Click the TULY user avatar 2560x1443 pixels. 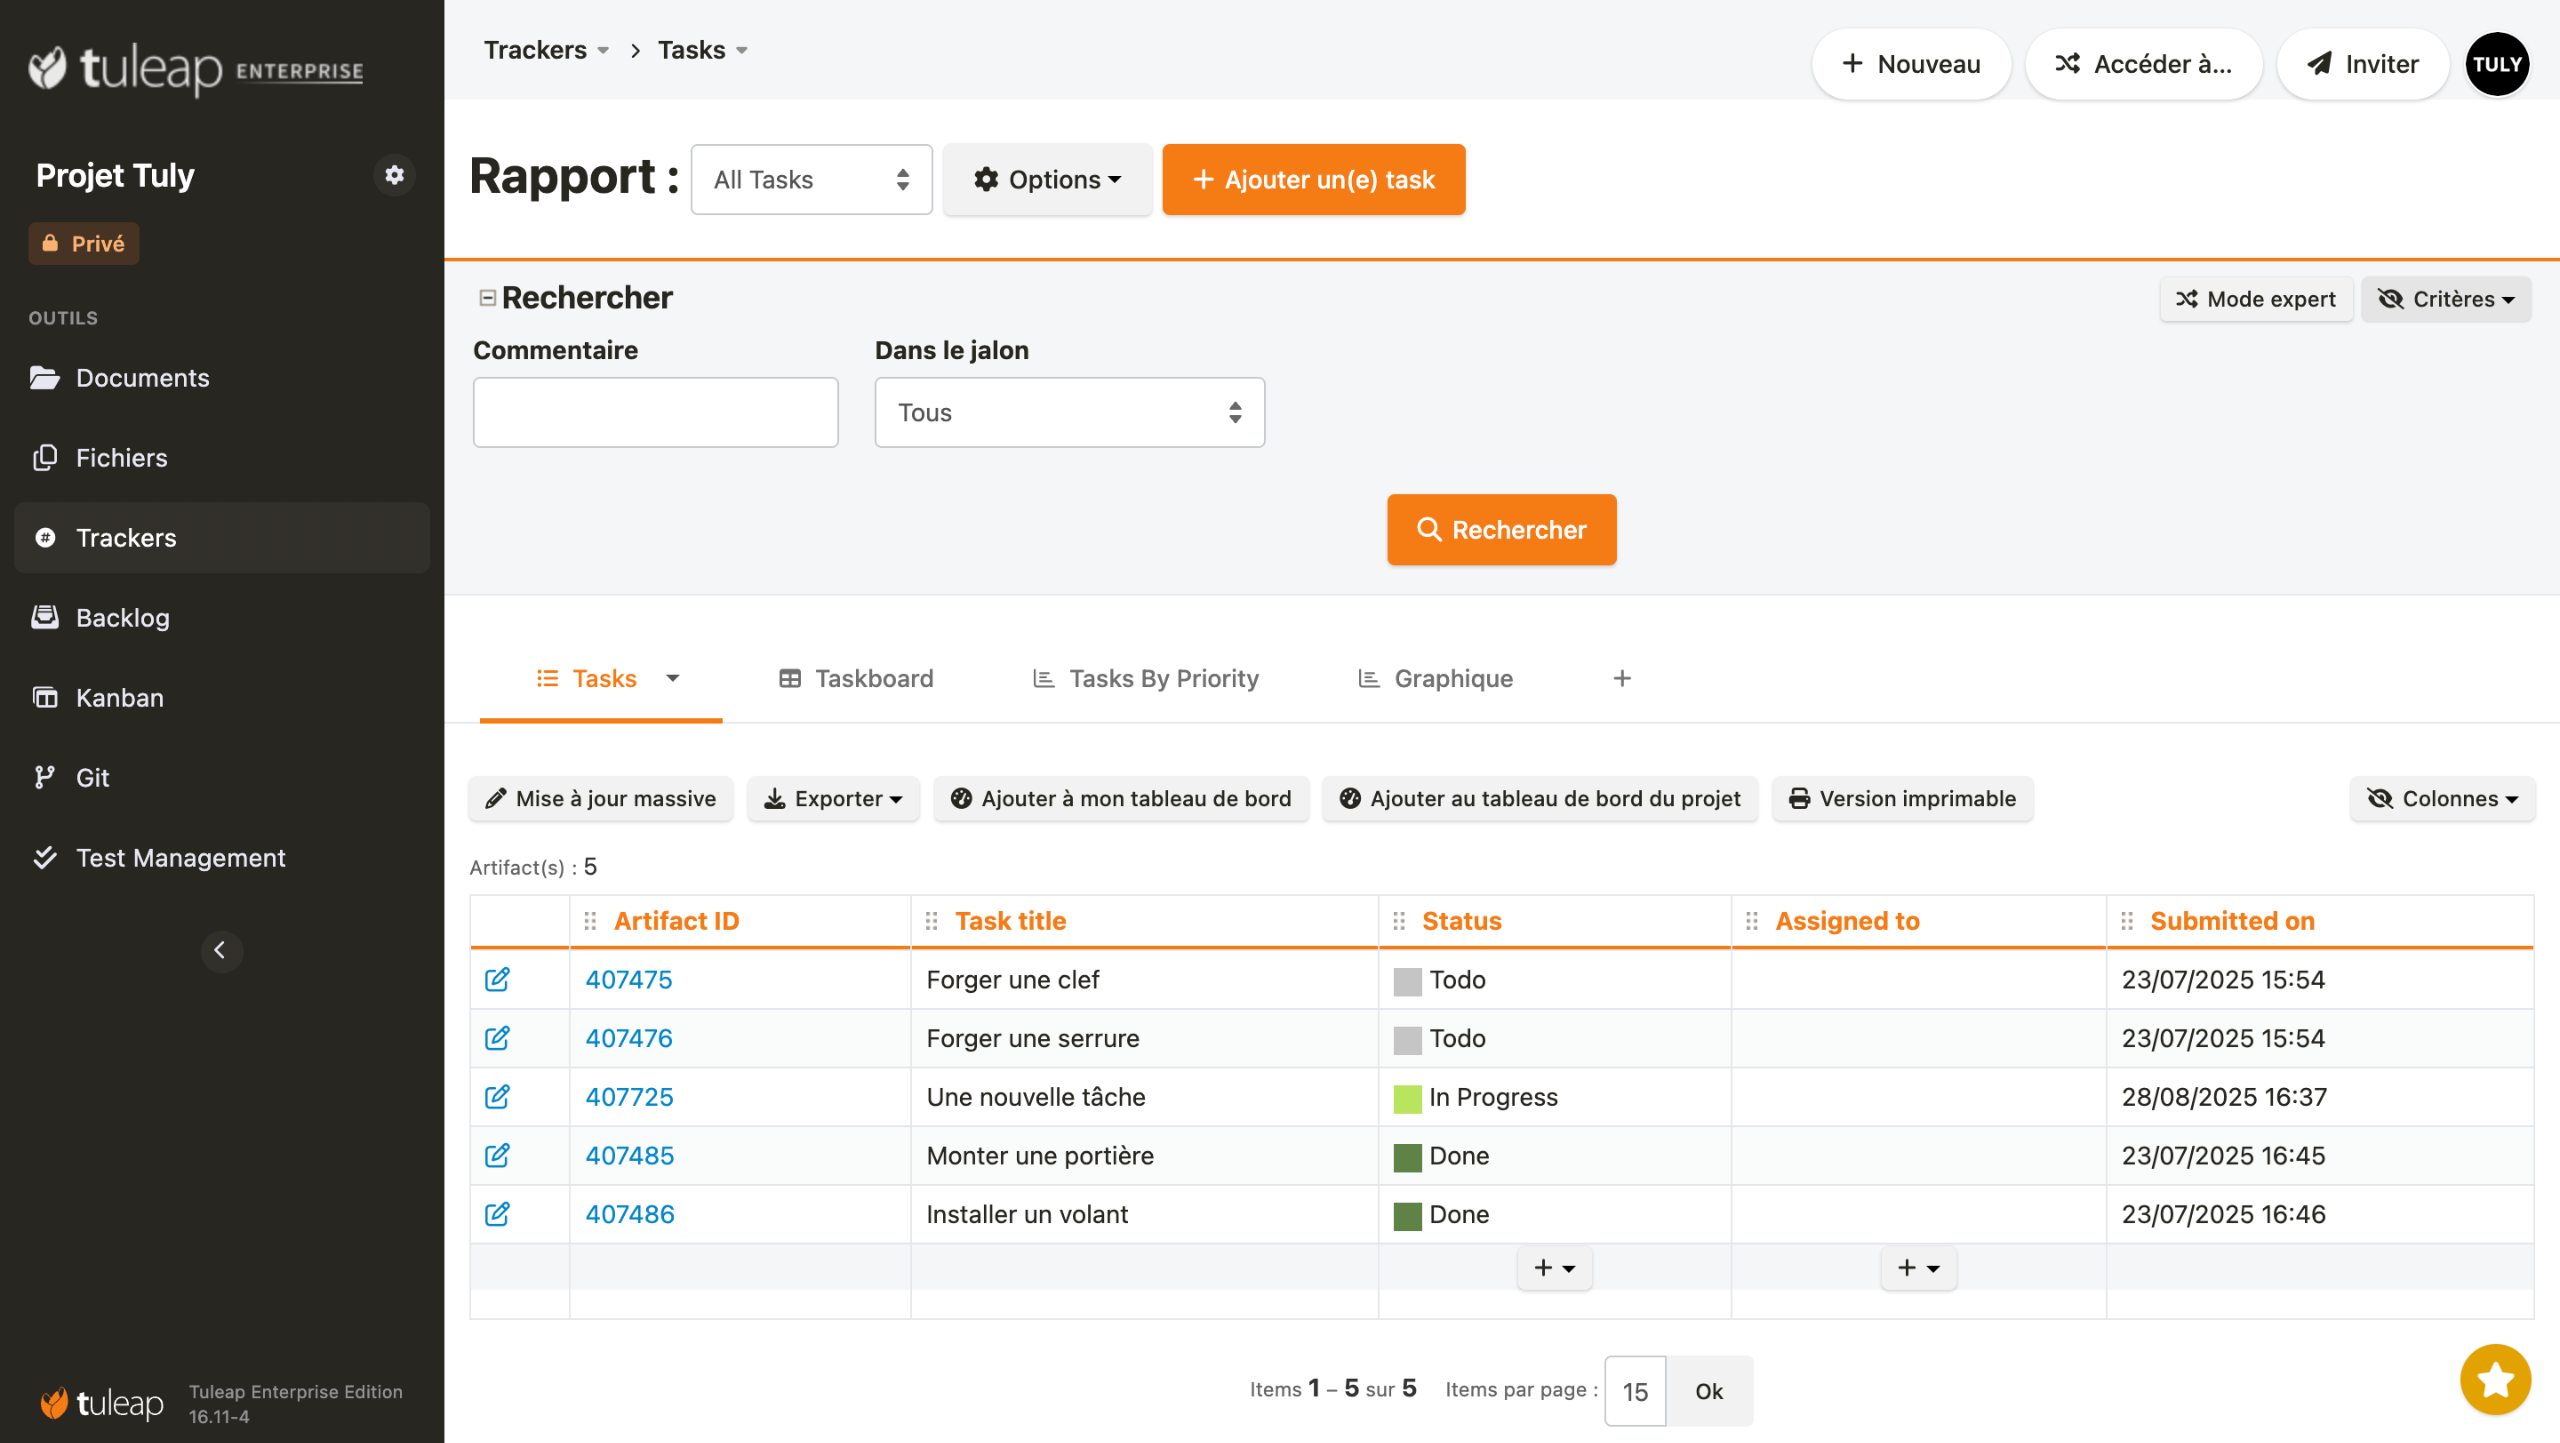point(2496,64)
